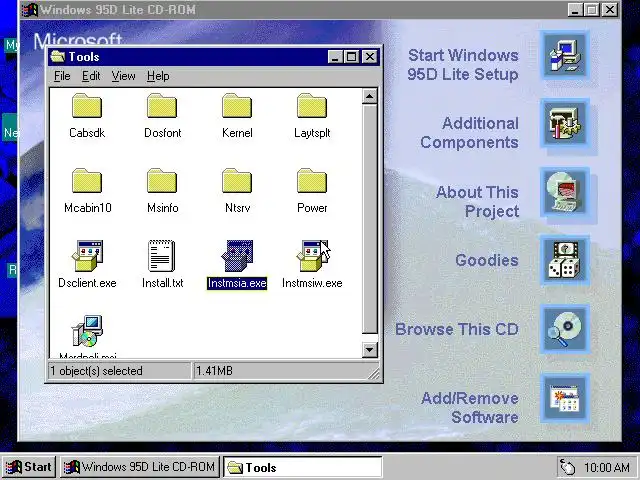Image resolution: width=640 pixels, height=480 pixels.
Task: Click the 10:00 AM taskbar clock
Action: pos(607,467)
